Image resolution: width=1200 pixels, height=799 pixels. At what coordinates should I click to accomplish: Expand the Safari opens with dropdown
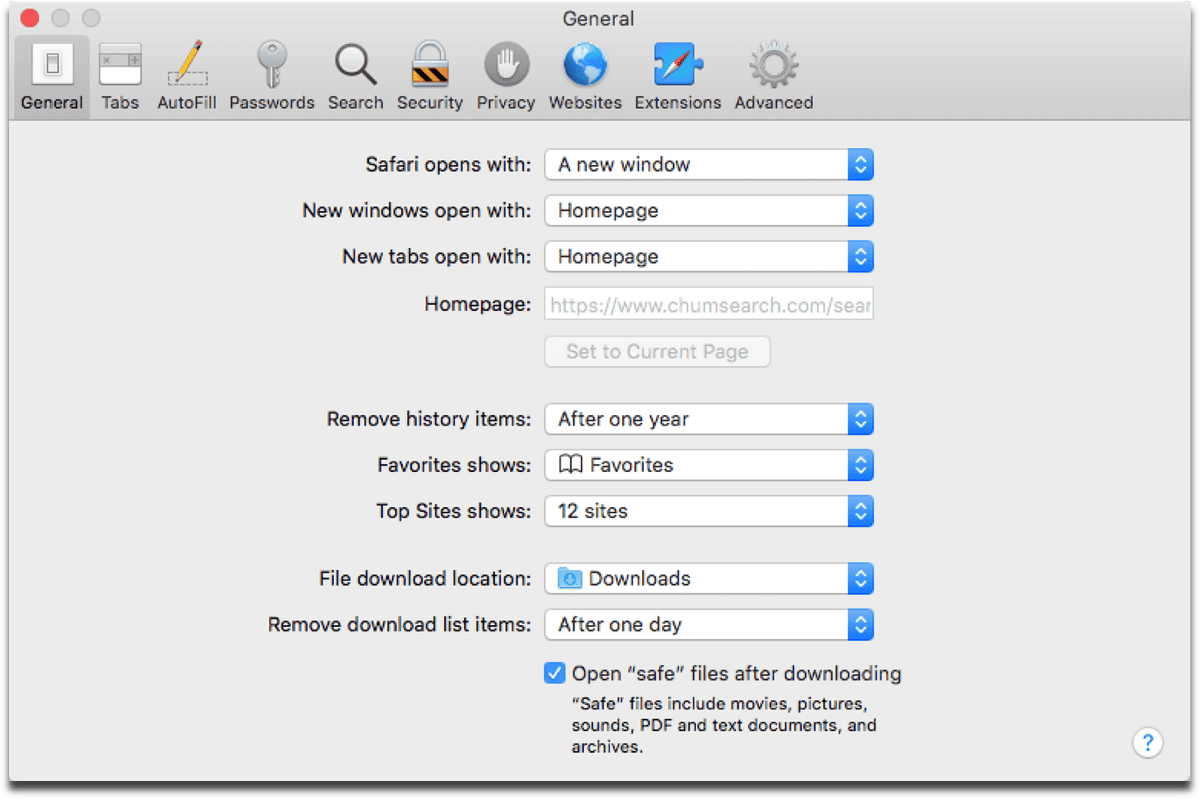(x=708, y=165)
